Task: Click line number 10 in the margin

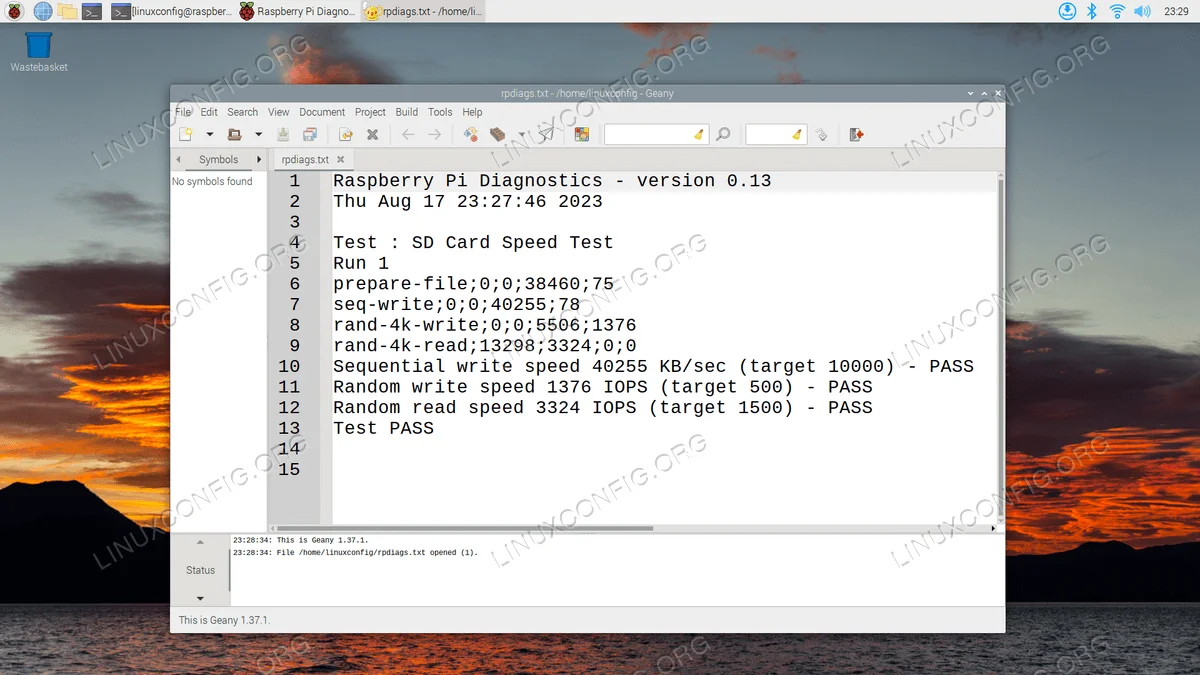Action: 289,366
